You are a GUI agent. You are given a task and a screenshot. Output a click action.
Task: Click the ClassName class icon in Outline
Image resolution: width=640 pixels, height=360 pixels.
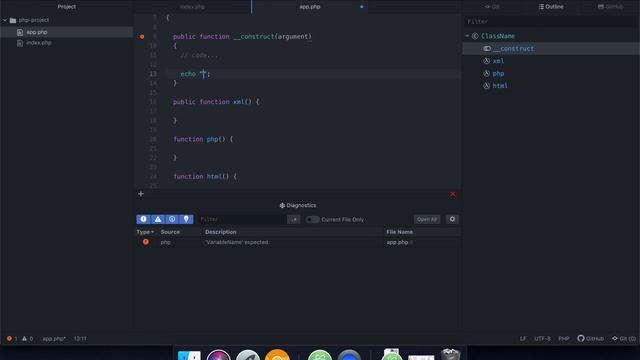475,36
